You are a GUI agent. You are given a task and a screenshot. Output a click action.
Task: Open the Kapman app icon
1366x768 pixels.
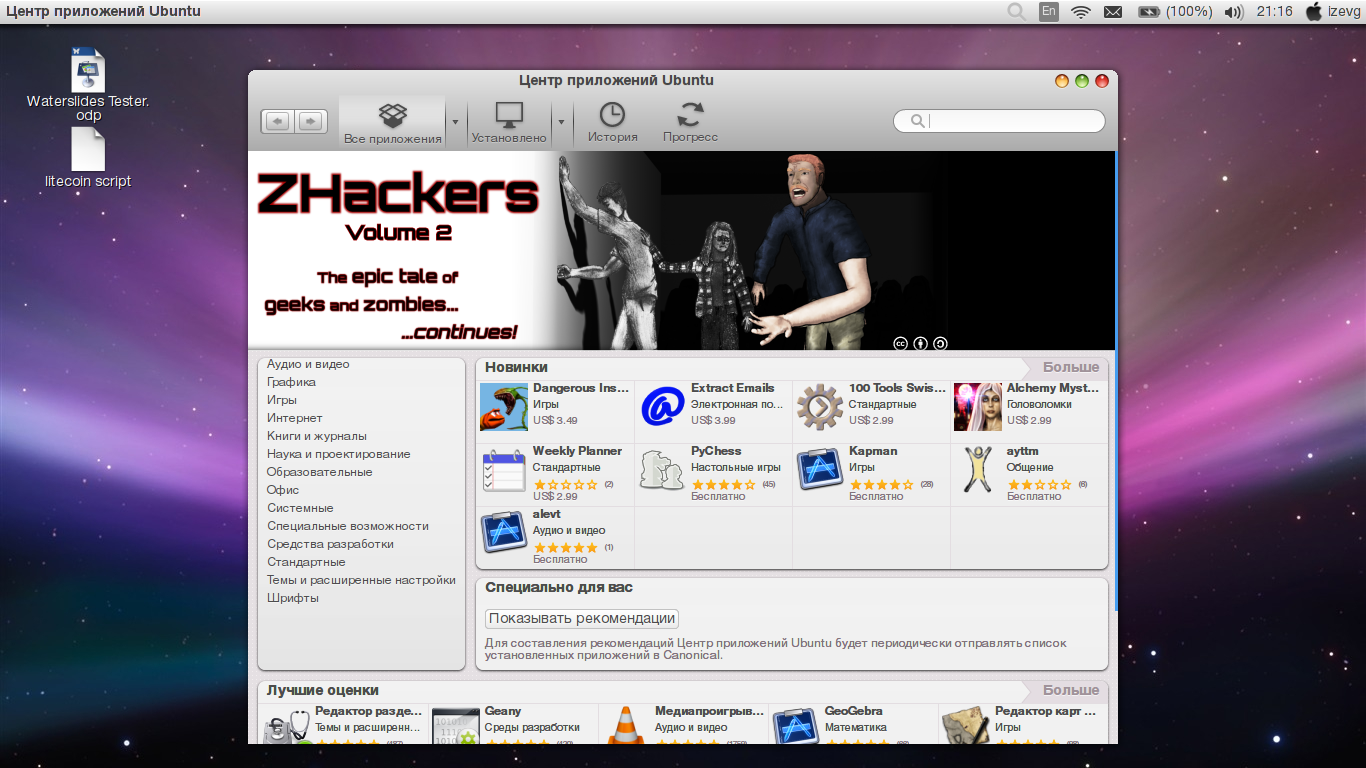[820, 470]
